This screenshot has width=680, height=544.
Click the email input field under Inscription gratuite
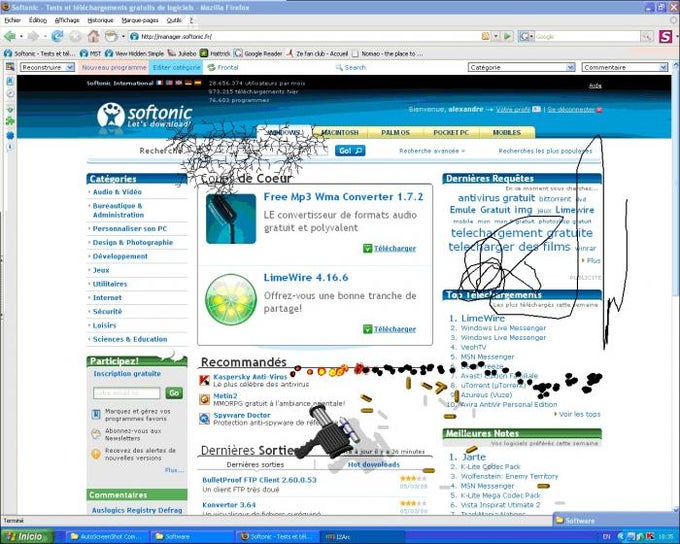pos(127,393)
